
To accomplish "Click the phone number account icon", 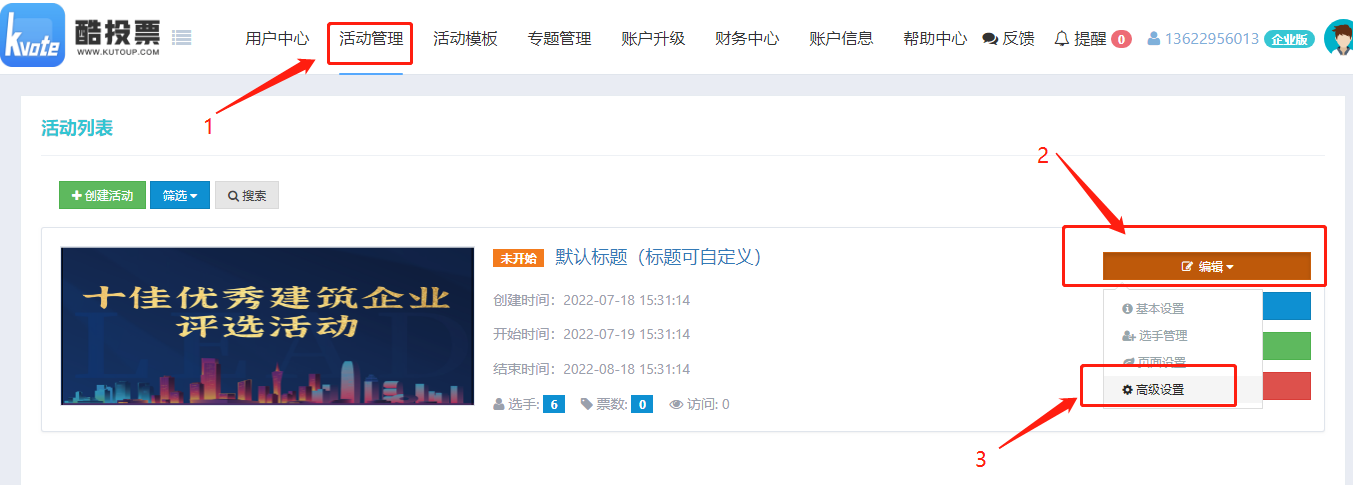I will (1154, 39).
